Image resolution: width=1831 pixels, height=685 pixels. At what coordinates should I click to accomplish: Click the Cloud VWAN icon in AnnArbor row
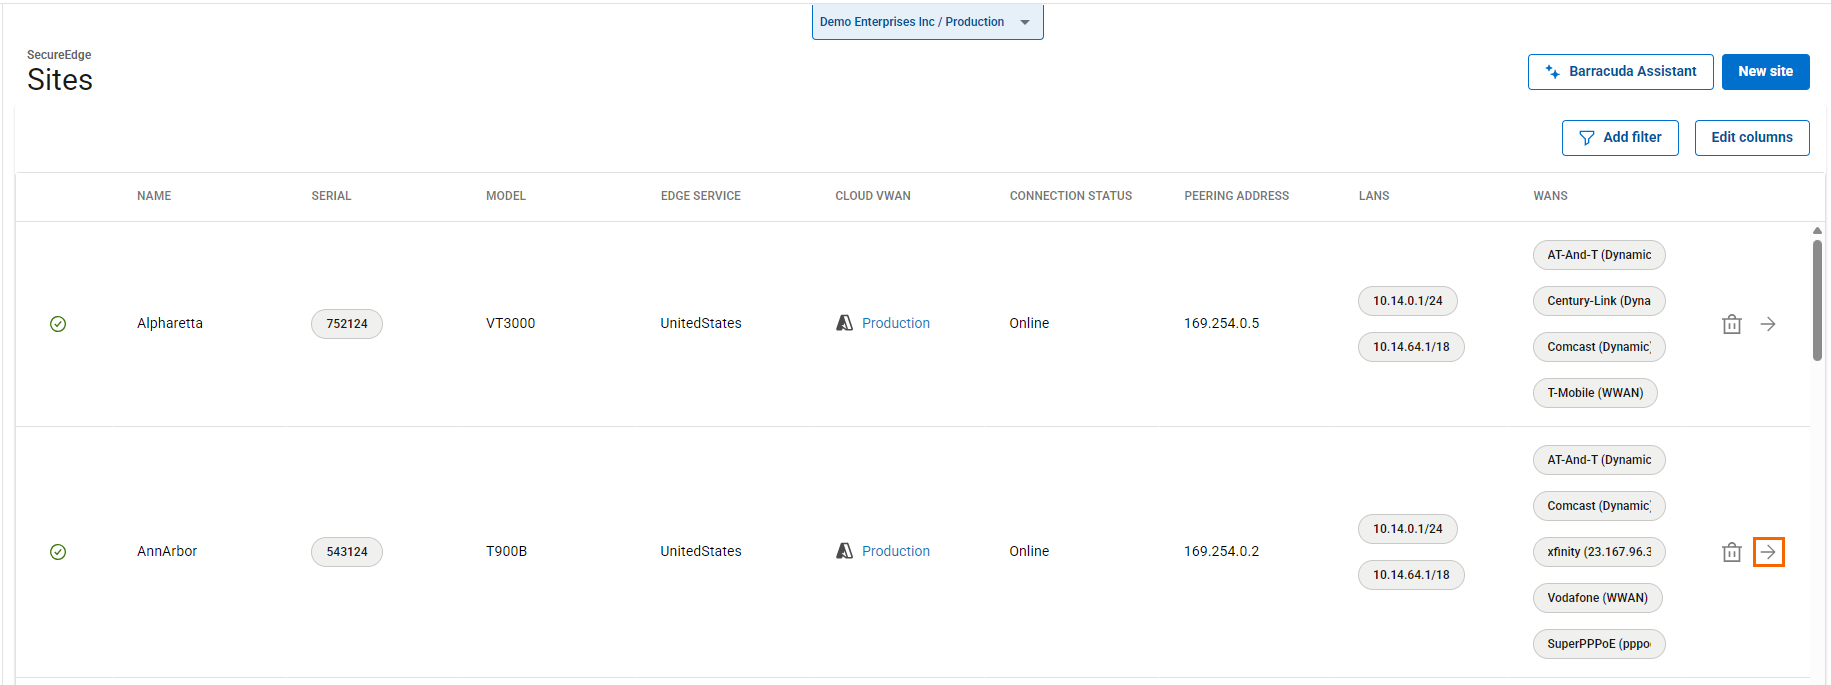[x=844, y=551]
